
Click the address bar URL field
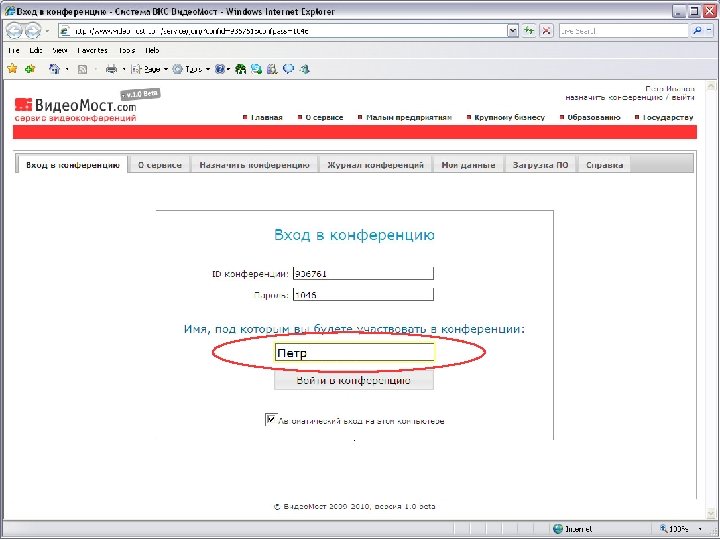click(283, 31)
